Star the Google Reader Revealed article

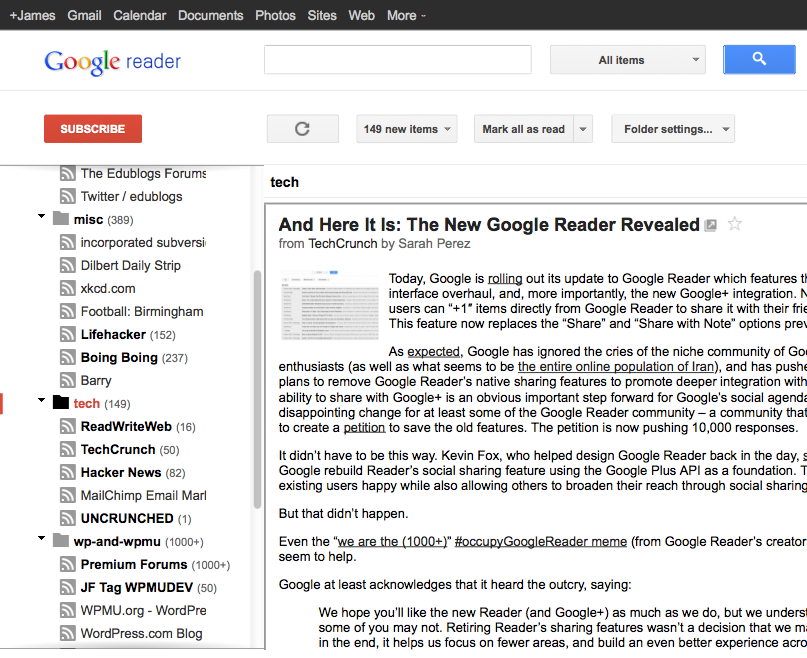click(734, 224)
